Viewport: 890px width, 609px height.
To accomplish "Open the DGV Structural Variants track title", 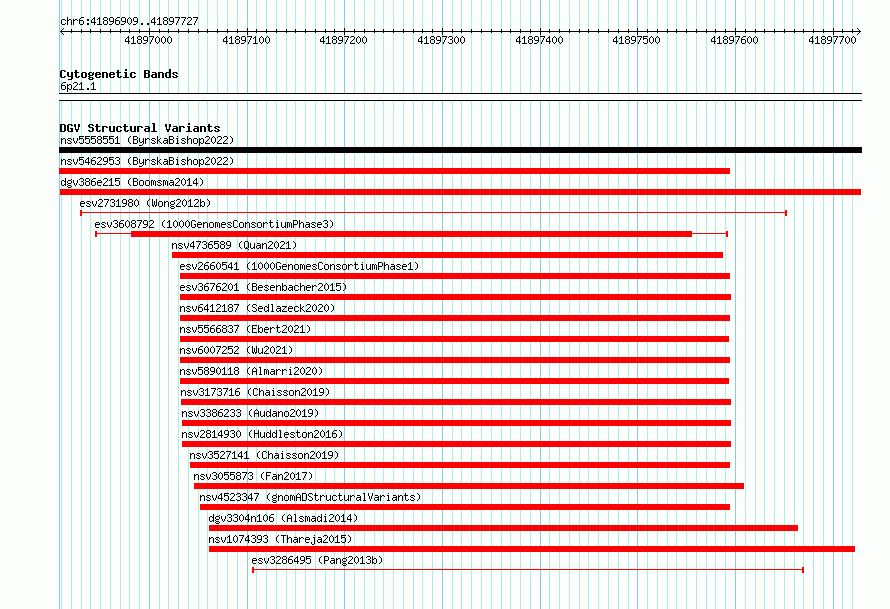I will 140,128.
